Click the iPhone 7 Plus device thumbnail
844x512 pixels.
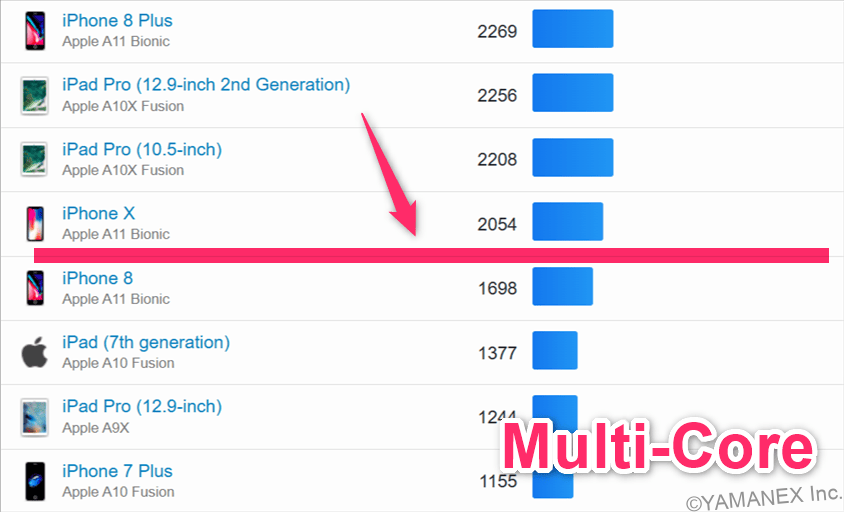[35, 481]
